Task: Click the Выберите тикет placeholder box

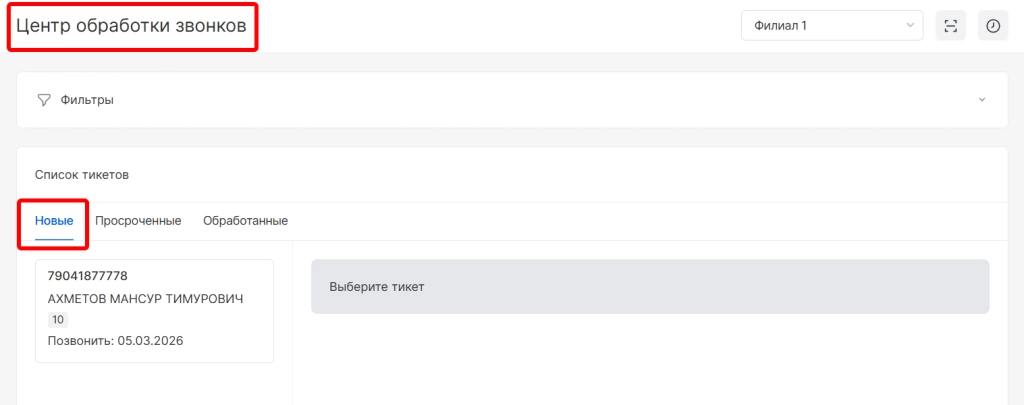Action: [649, 287]
